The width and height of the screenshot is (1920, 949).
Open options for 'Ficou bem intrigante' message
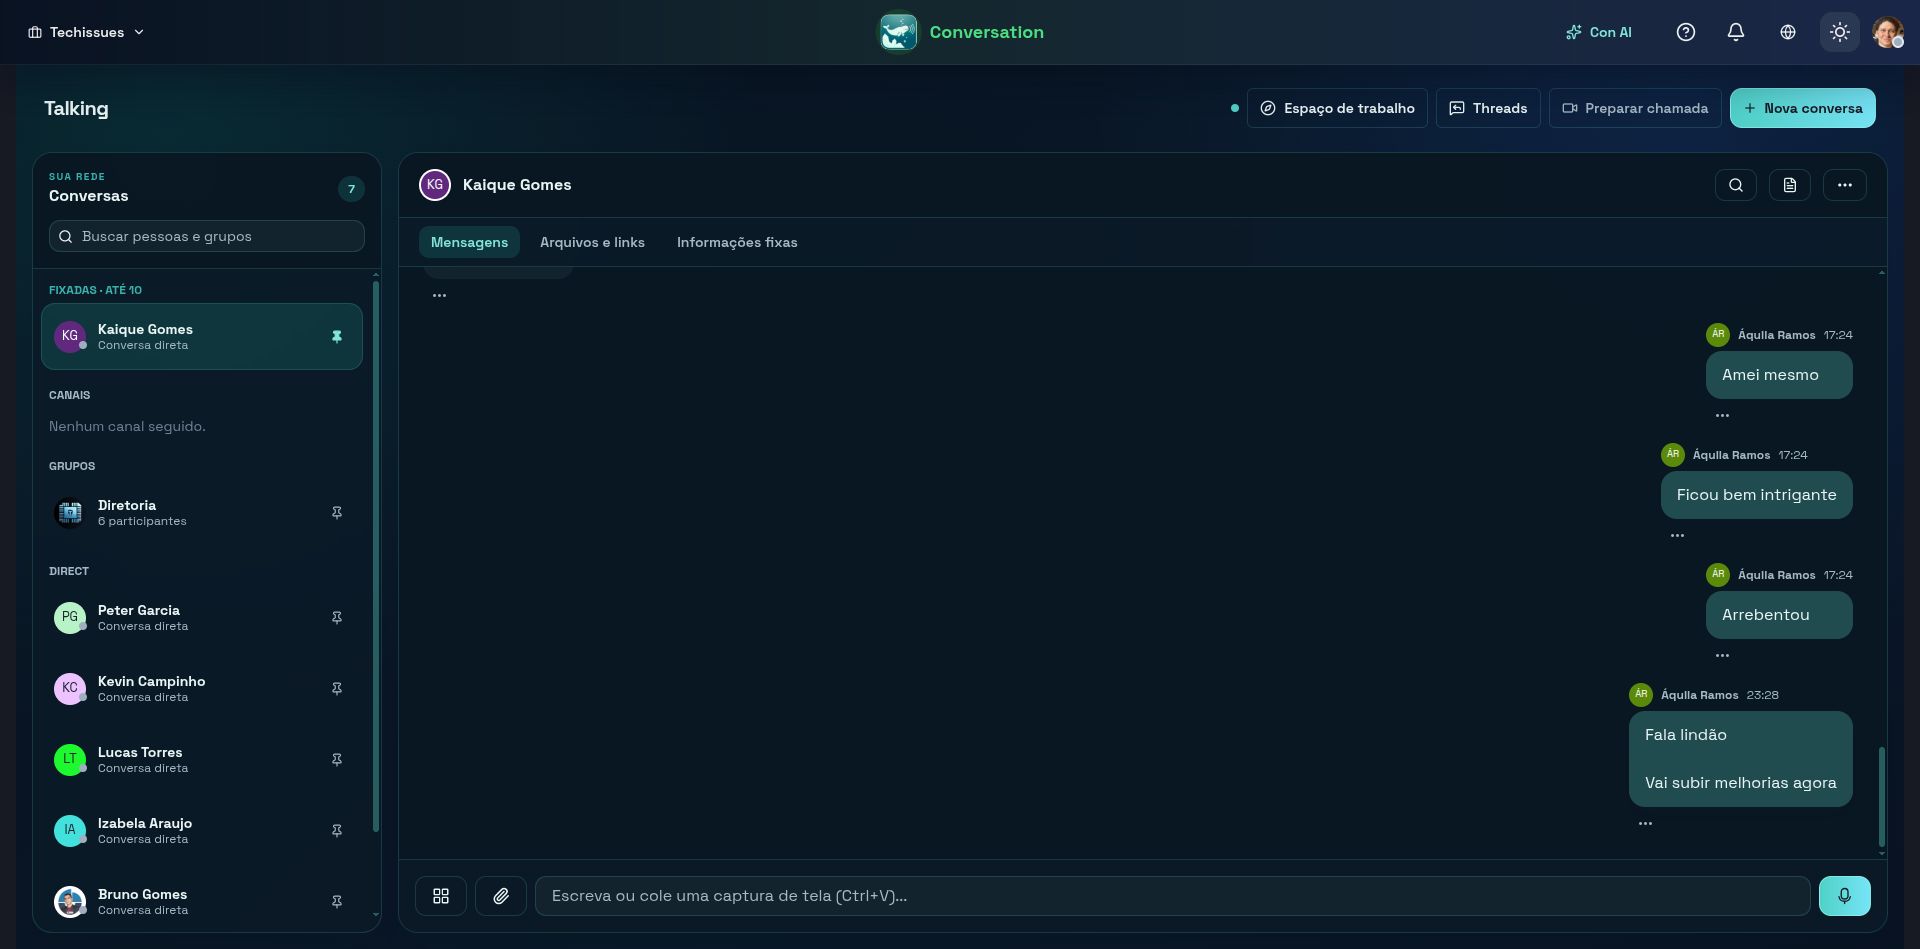[1677, 535]
